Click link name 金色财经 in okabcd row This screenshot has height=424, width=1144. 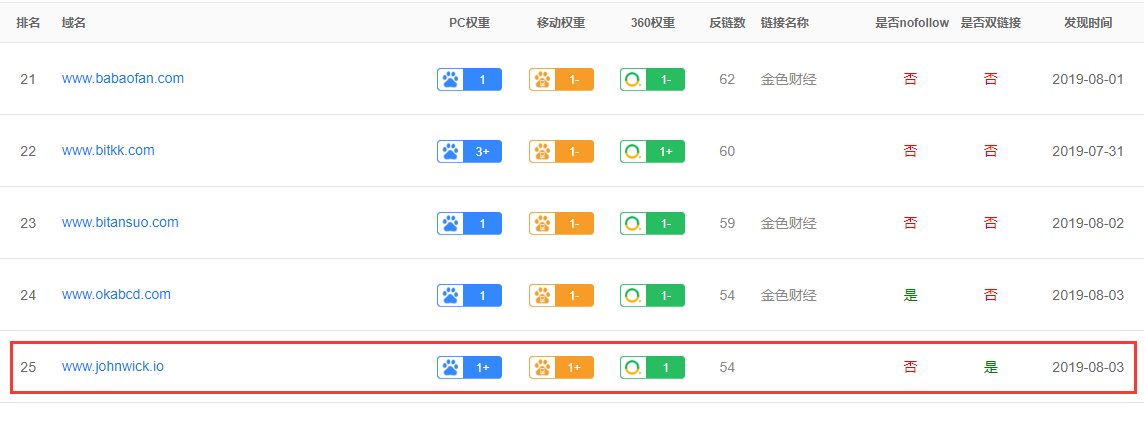coord(789,296)
